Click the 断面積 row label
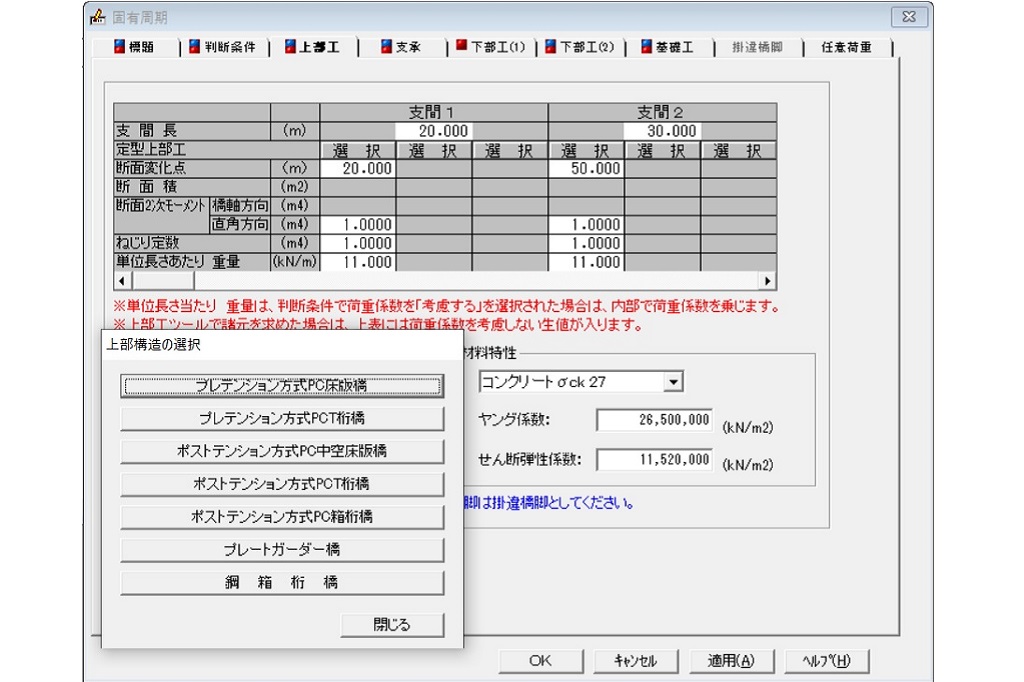Viewport: 1024px width, 682px height. coord(192,187)
